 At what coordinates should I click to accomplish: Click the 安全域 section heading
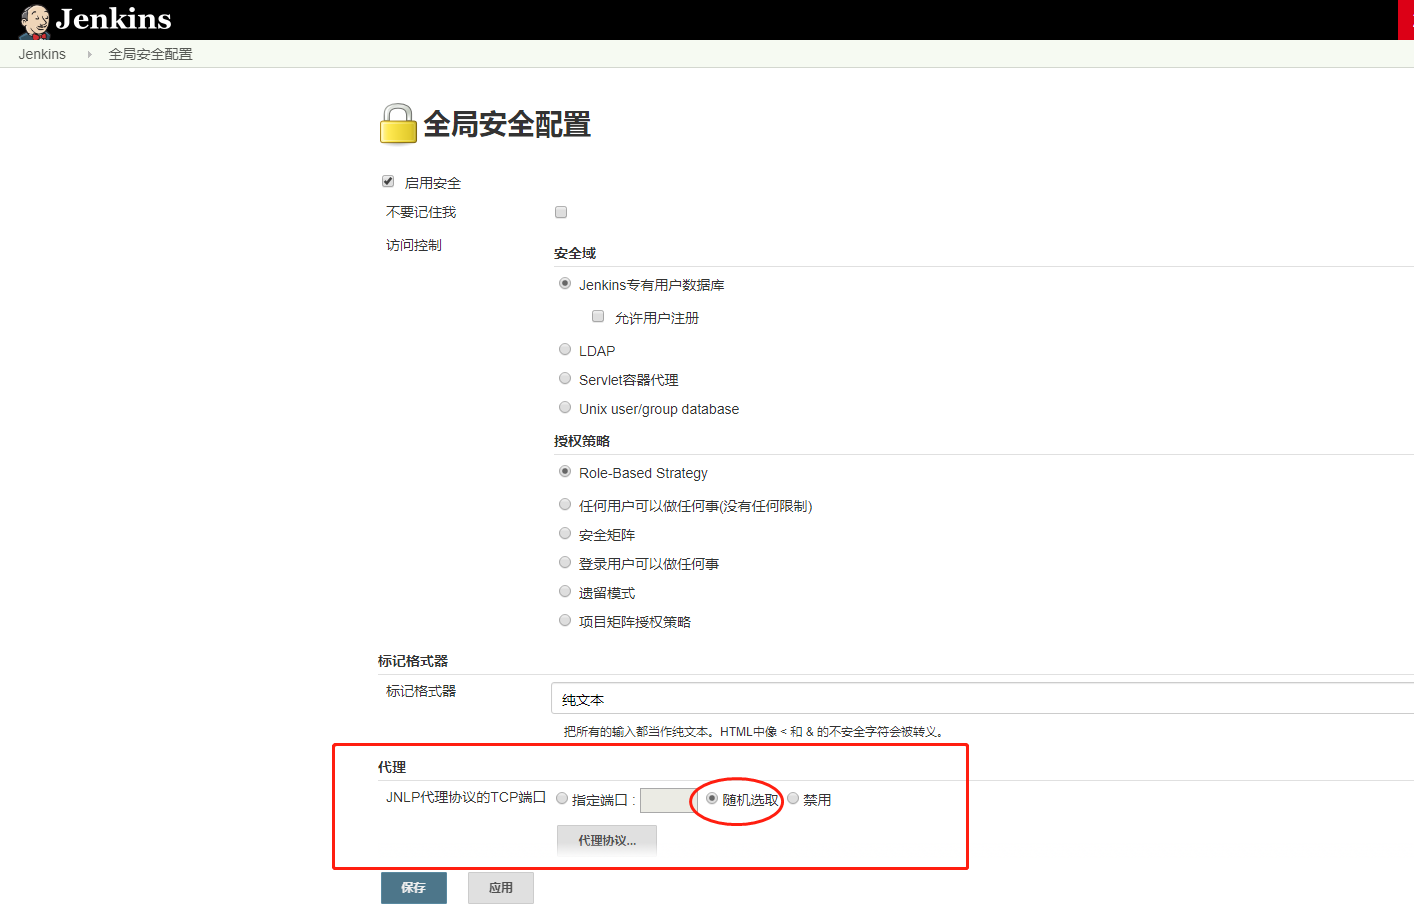tap(575, 253)
